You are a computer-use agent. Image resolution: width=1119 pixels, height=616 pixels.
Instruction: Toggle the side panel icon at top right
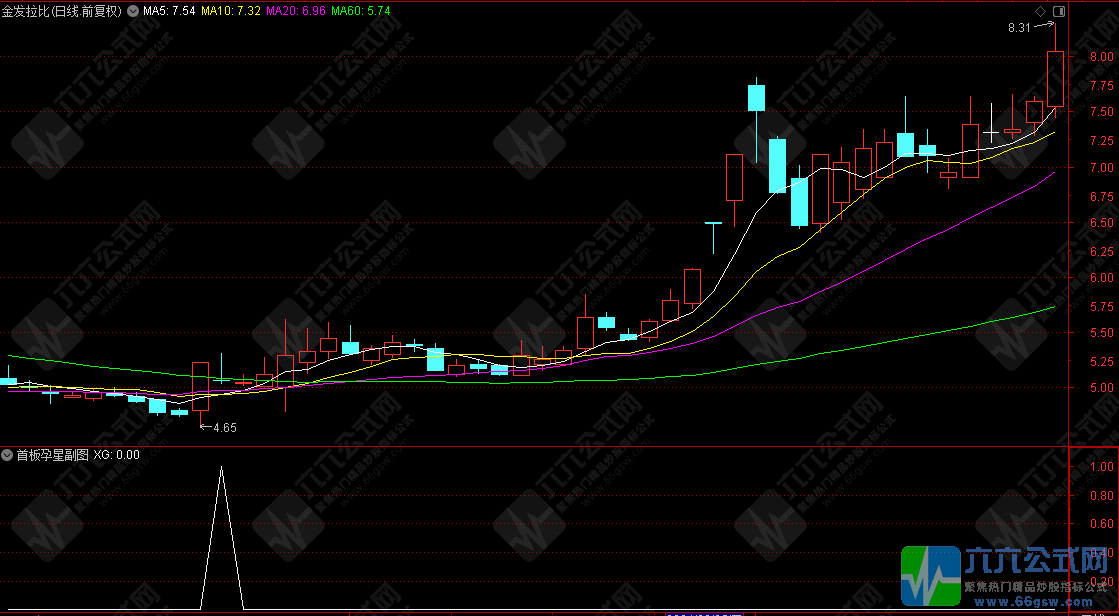(x=1059, y=12)
